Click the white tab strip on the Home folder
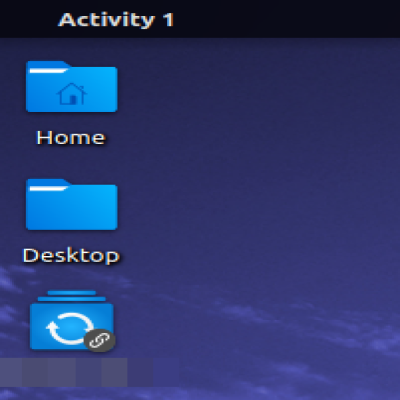 pos(48,70)
